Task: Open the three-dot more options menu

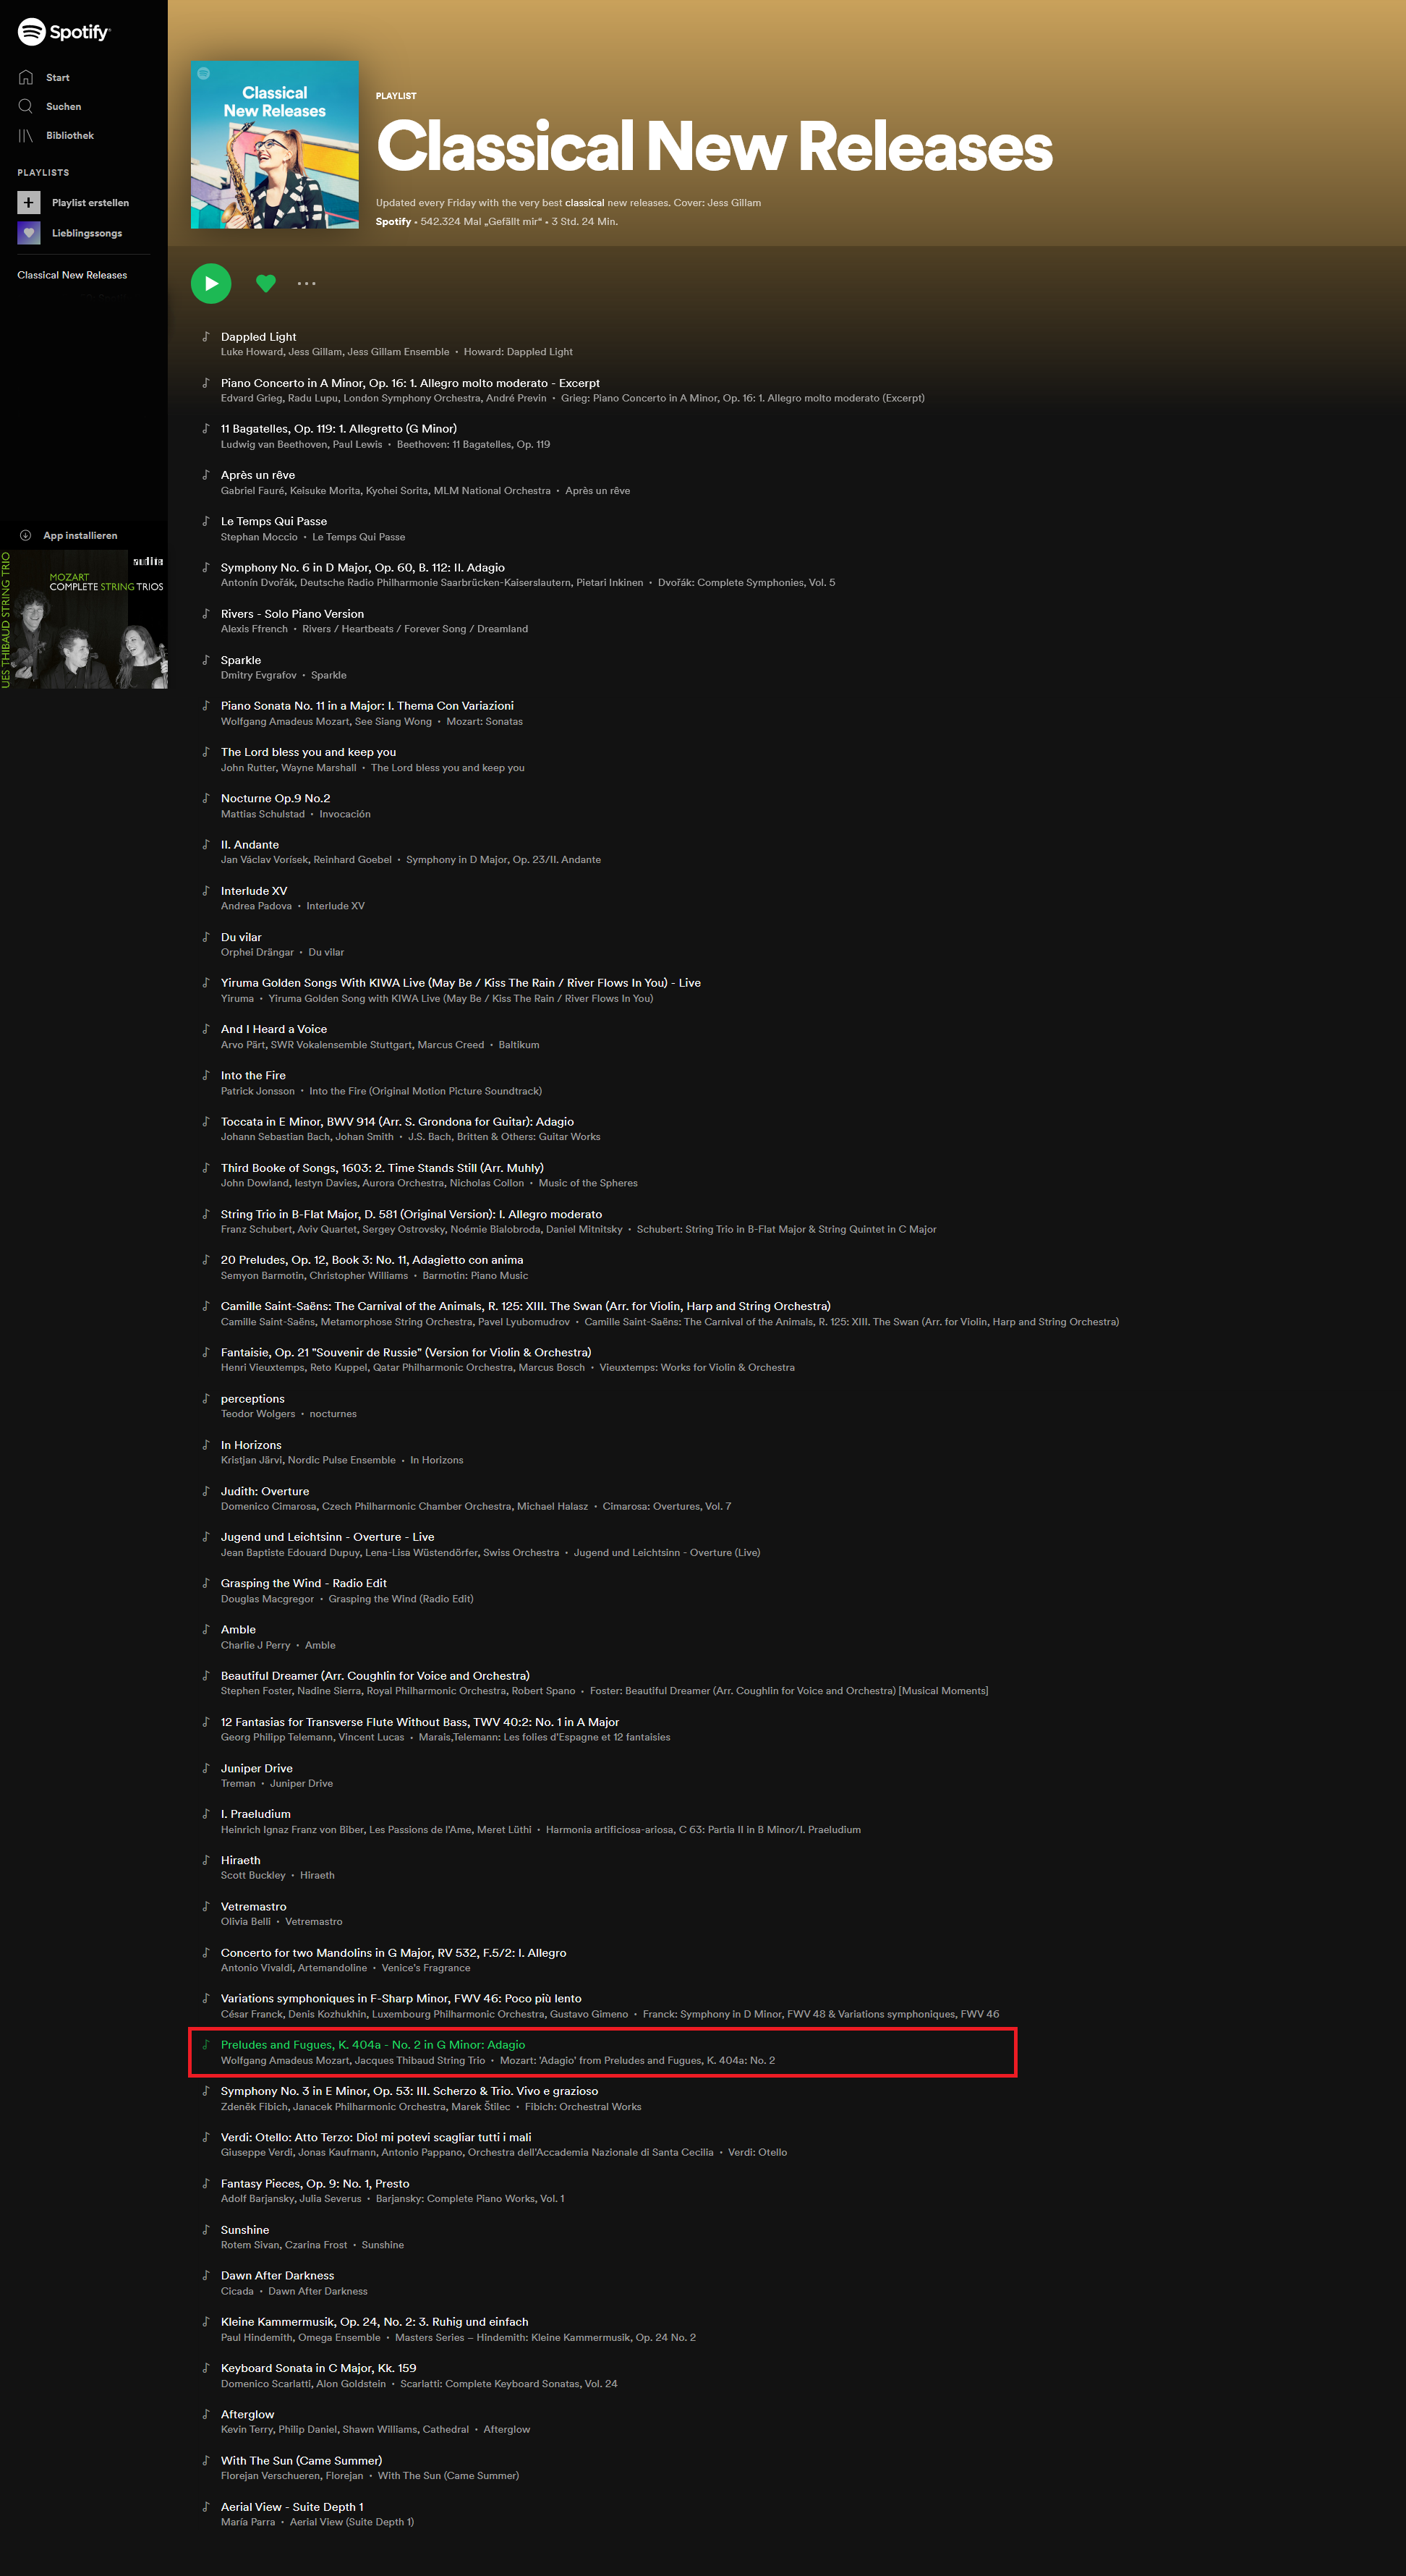Action: [307, 284]
